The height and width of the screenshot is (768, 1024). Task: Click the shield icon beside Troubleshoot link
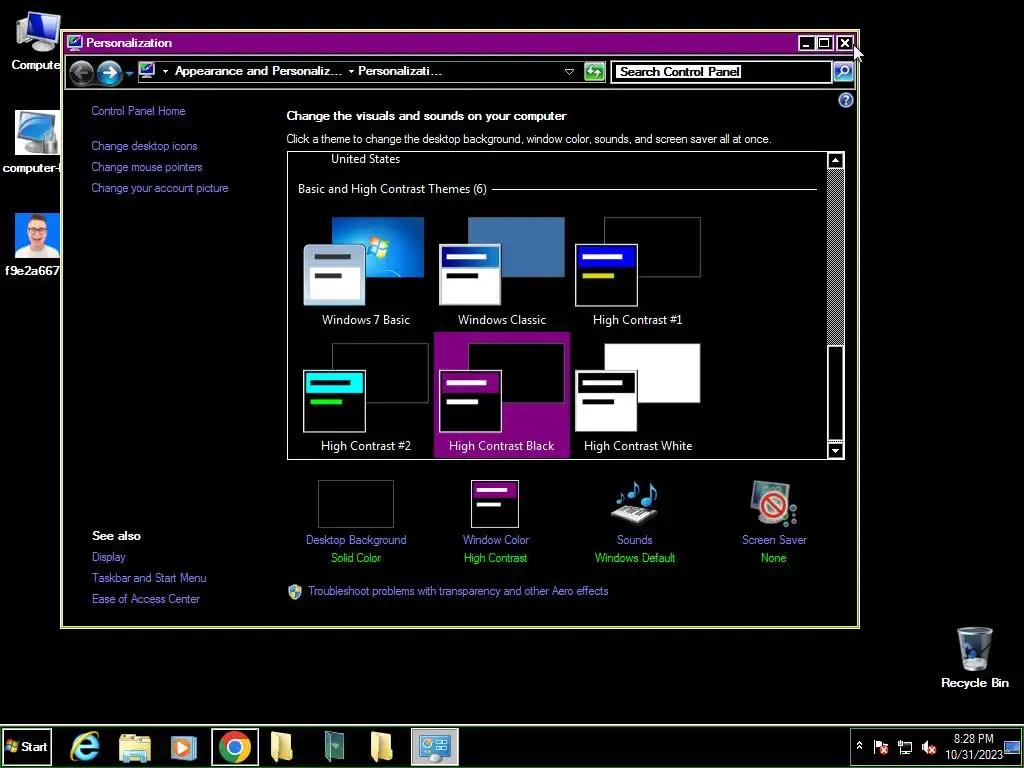[x=295, y=592]
